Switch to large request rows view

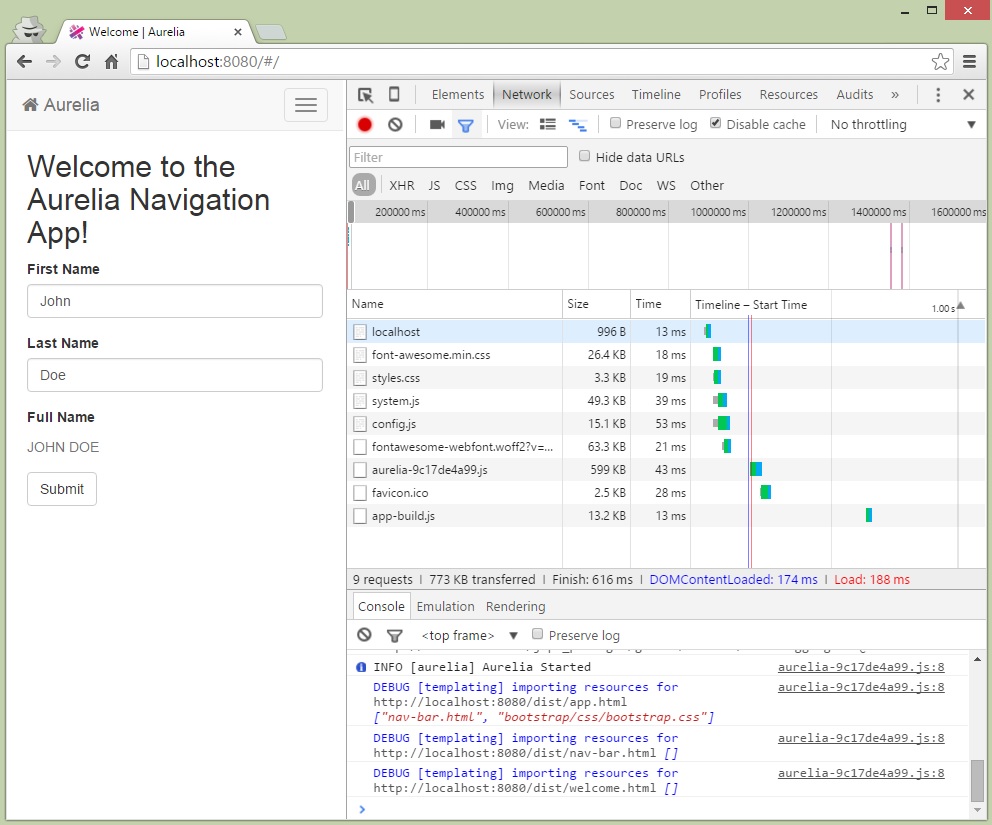click(548, 125)
